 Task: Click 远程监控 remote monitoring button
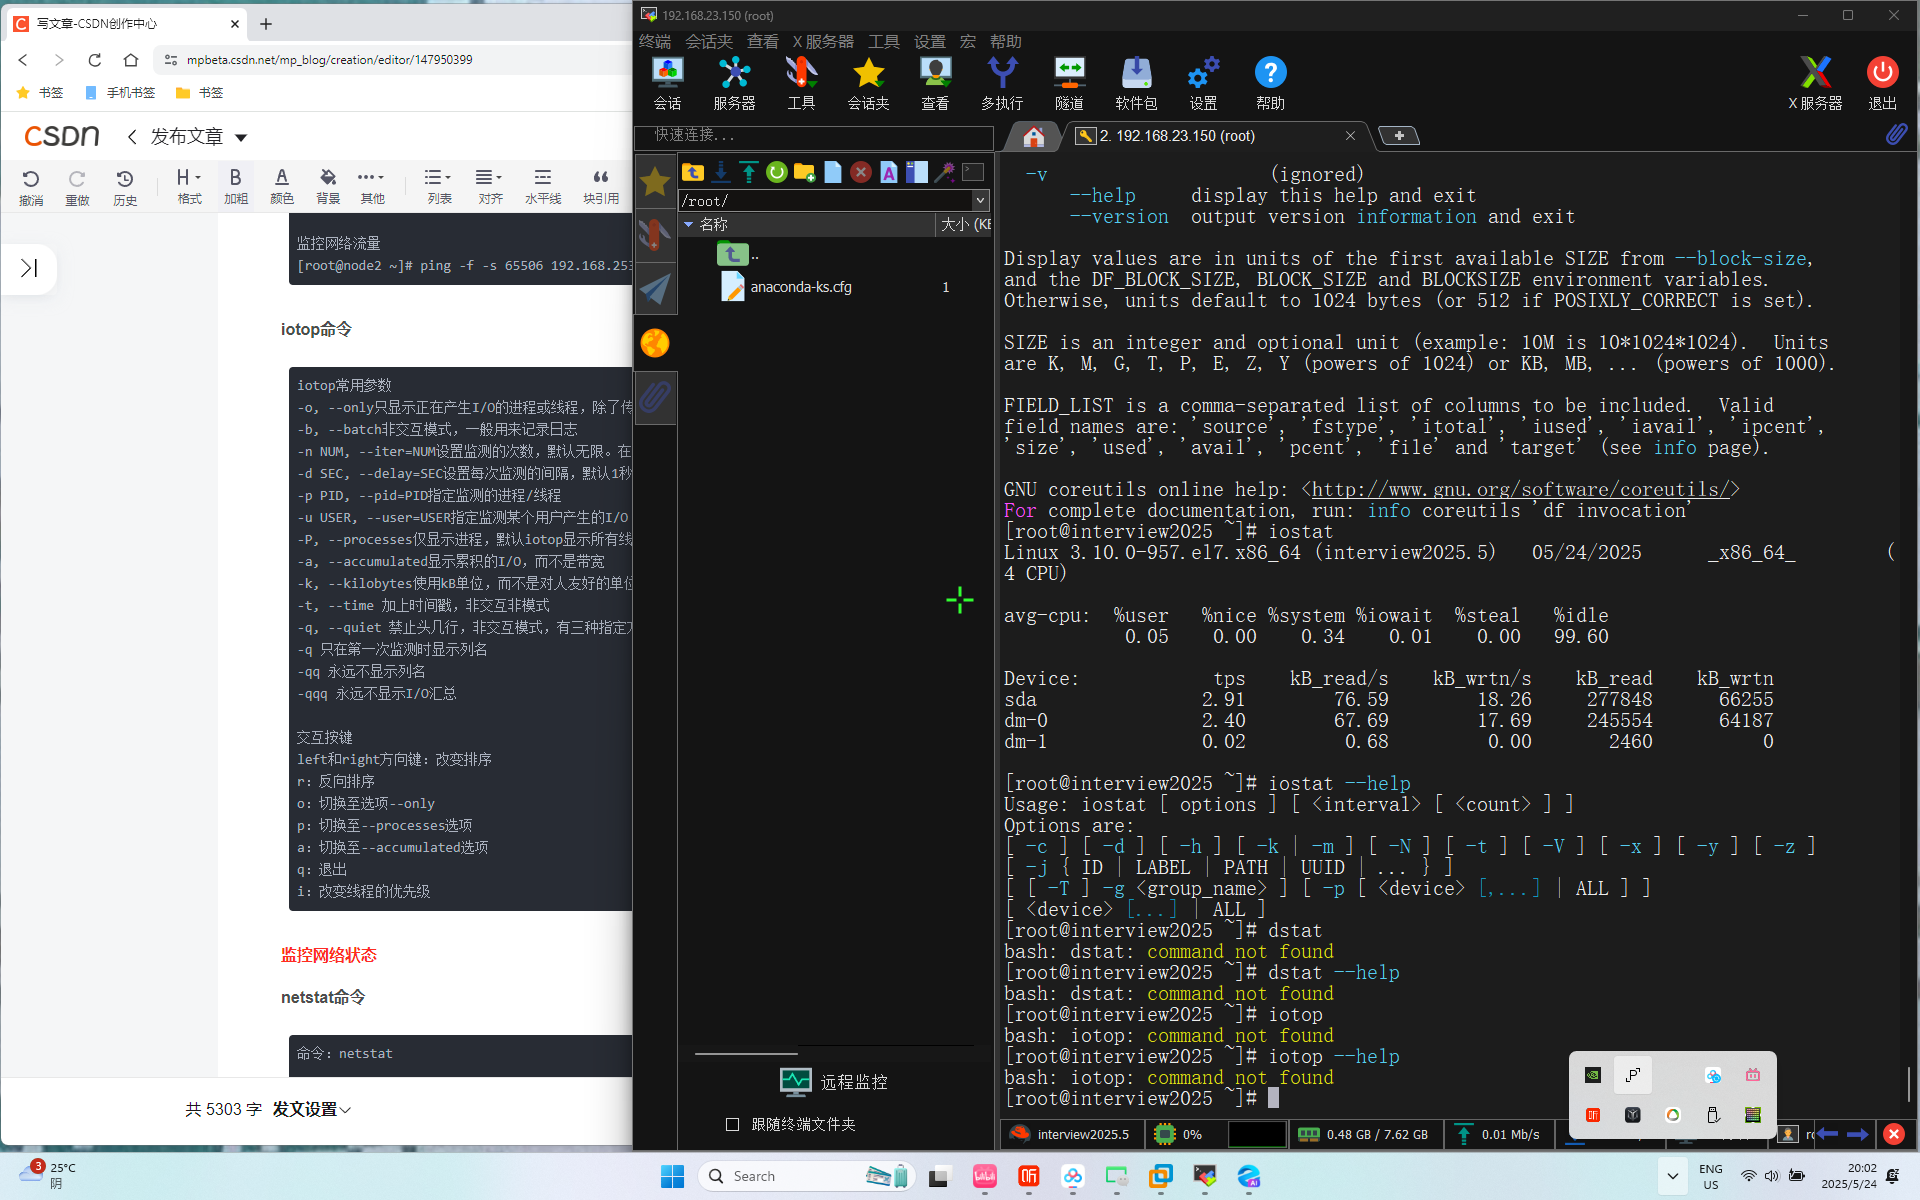click(x=834, y=1082)
